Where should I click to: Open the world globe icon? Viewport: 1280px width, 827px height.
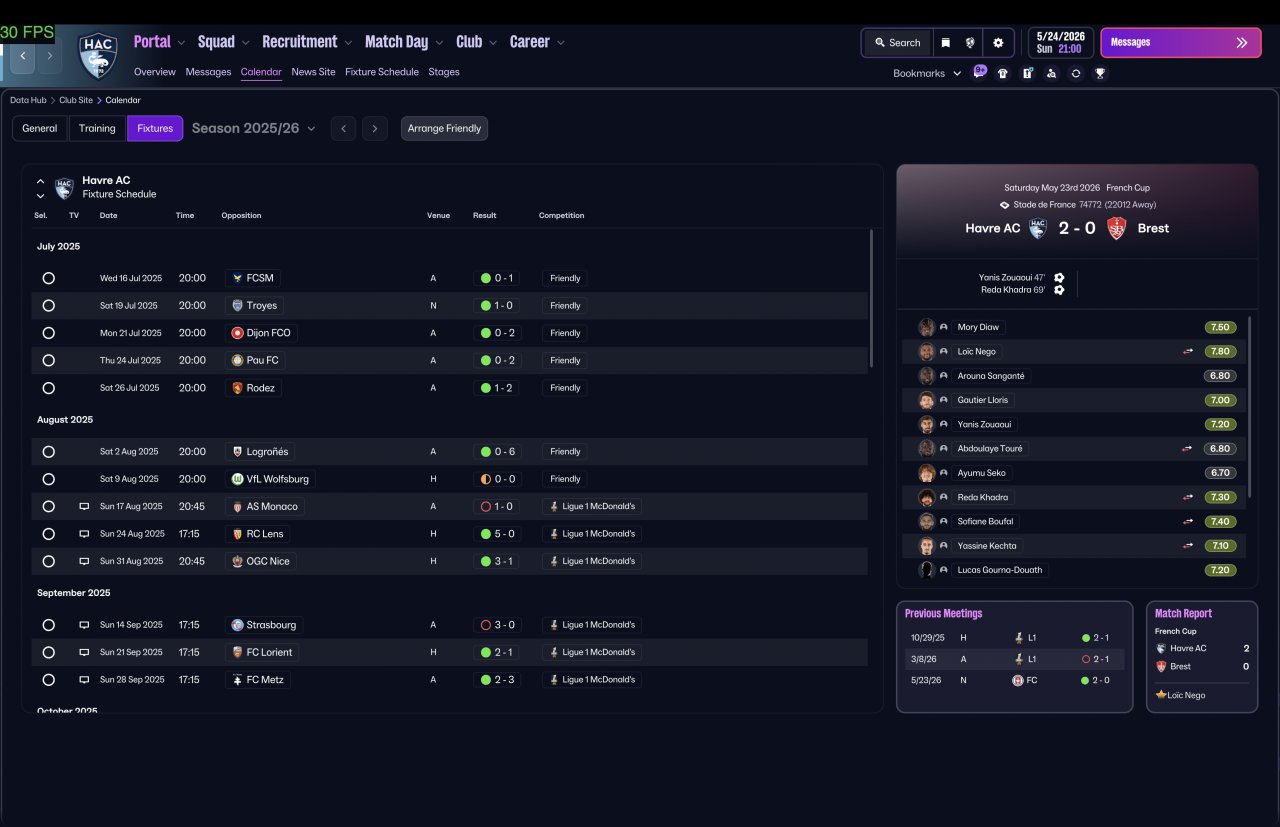coord(970,43)
